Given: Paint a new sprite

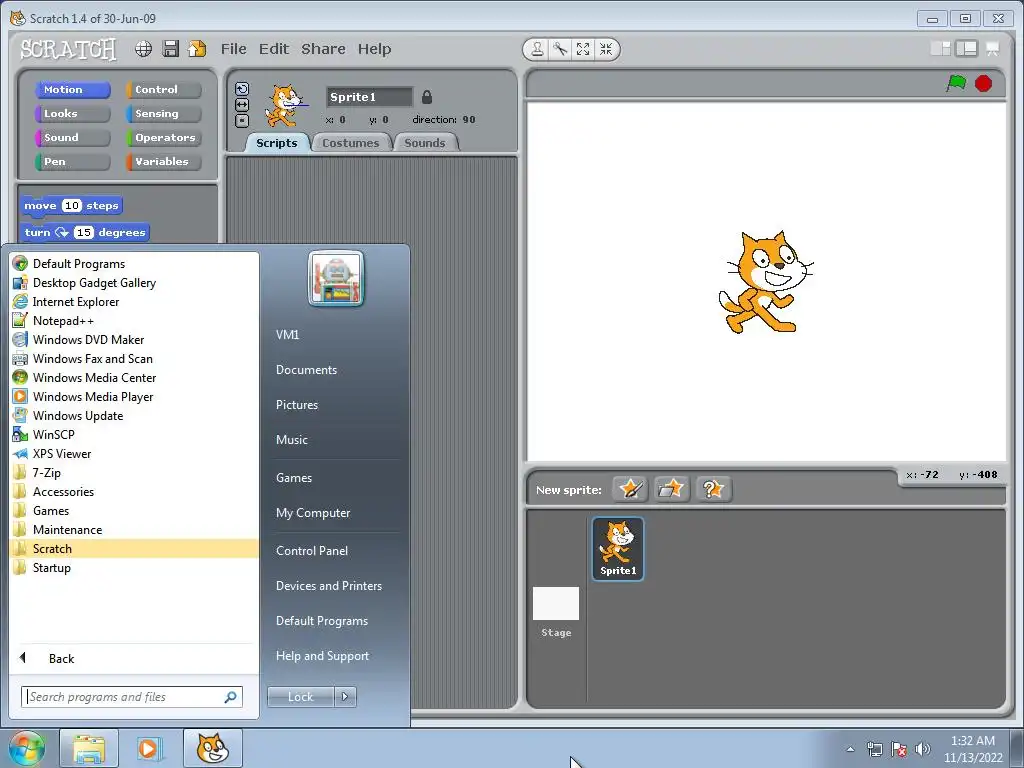Looking at the screenshot, I should pyautogui.click(x=630, y=488).
